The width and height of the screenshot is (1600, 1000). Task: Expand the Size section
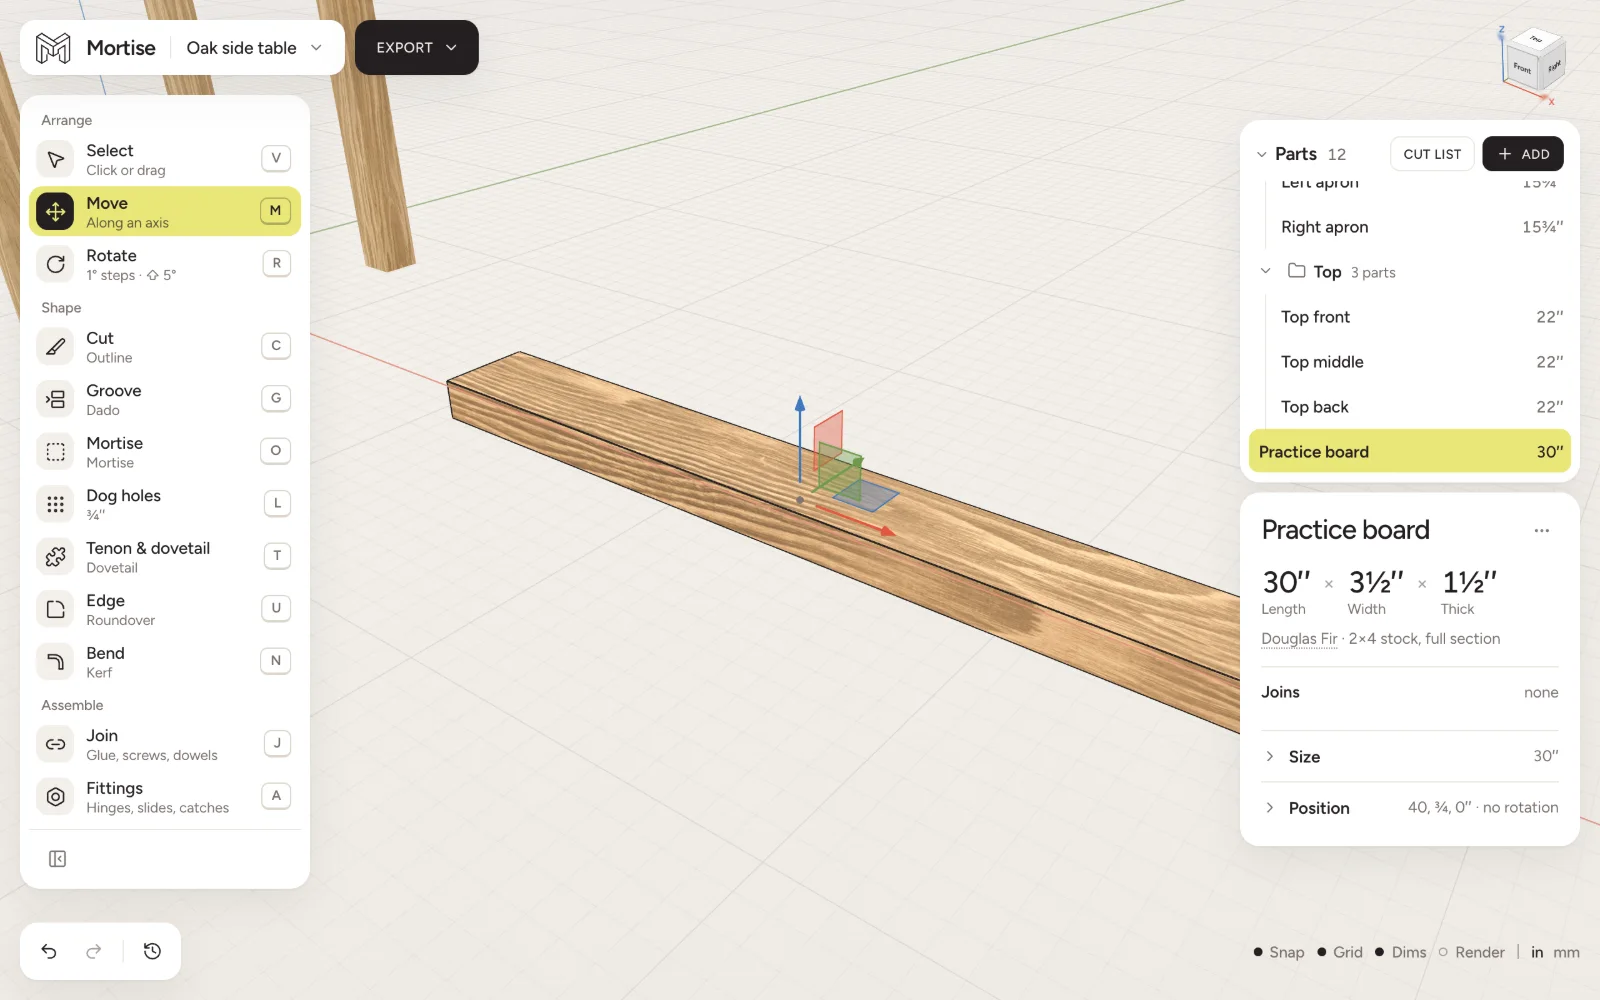[1410, 757]
